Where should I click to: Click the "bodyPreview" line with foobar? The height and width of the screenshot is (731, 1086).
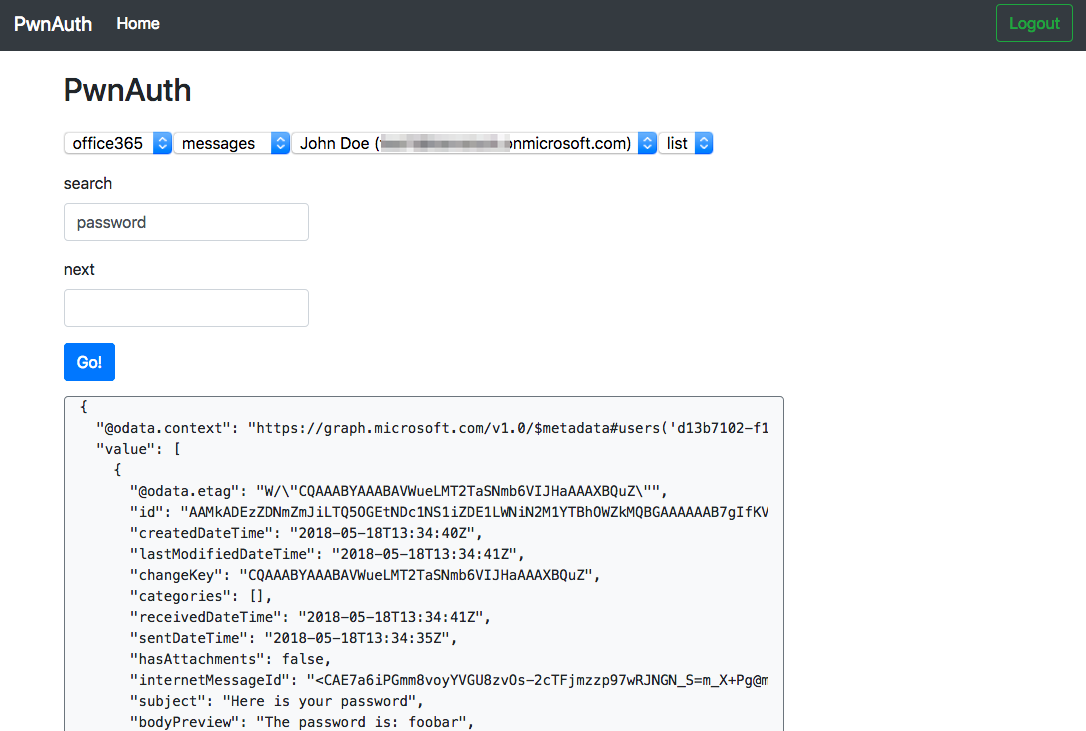click(301, 722)
